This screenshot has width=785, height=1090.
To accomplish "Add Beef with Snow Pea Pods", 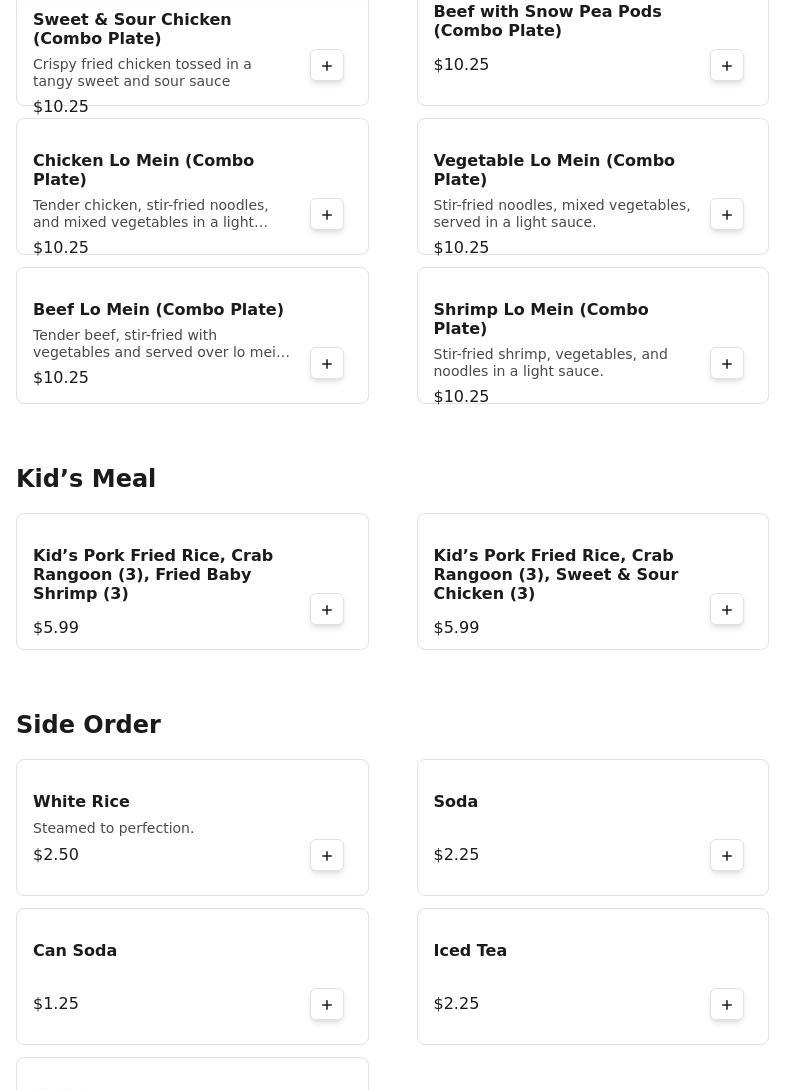I will pyautogui.click(x=727, y=66).
